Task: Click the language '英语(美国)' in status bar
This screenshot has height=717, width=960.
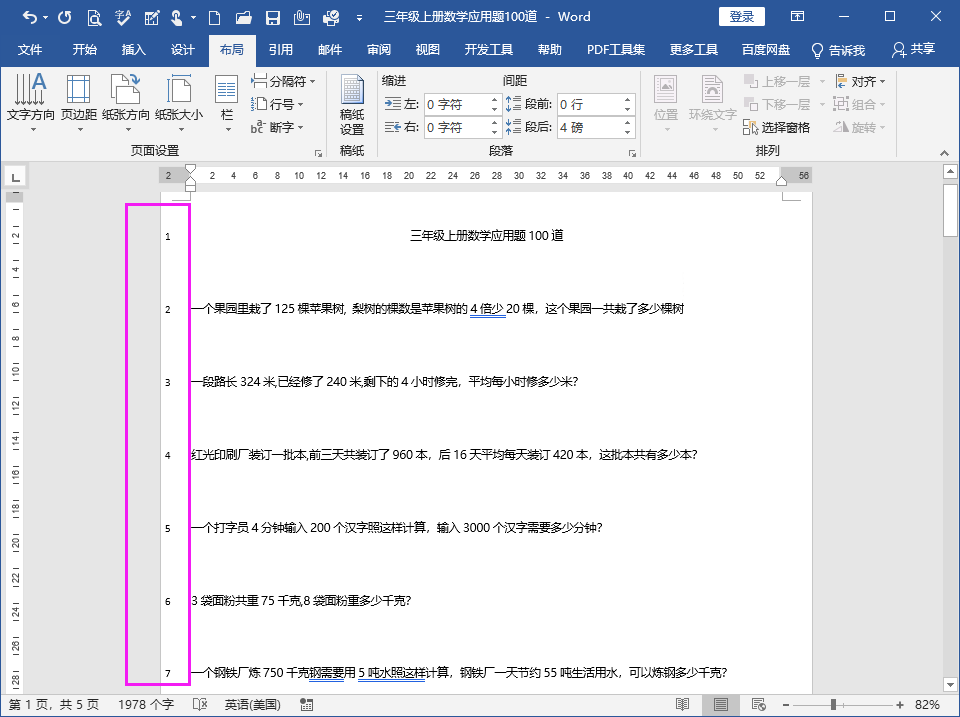Action: (252, 705)
